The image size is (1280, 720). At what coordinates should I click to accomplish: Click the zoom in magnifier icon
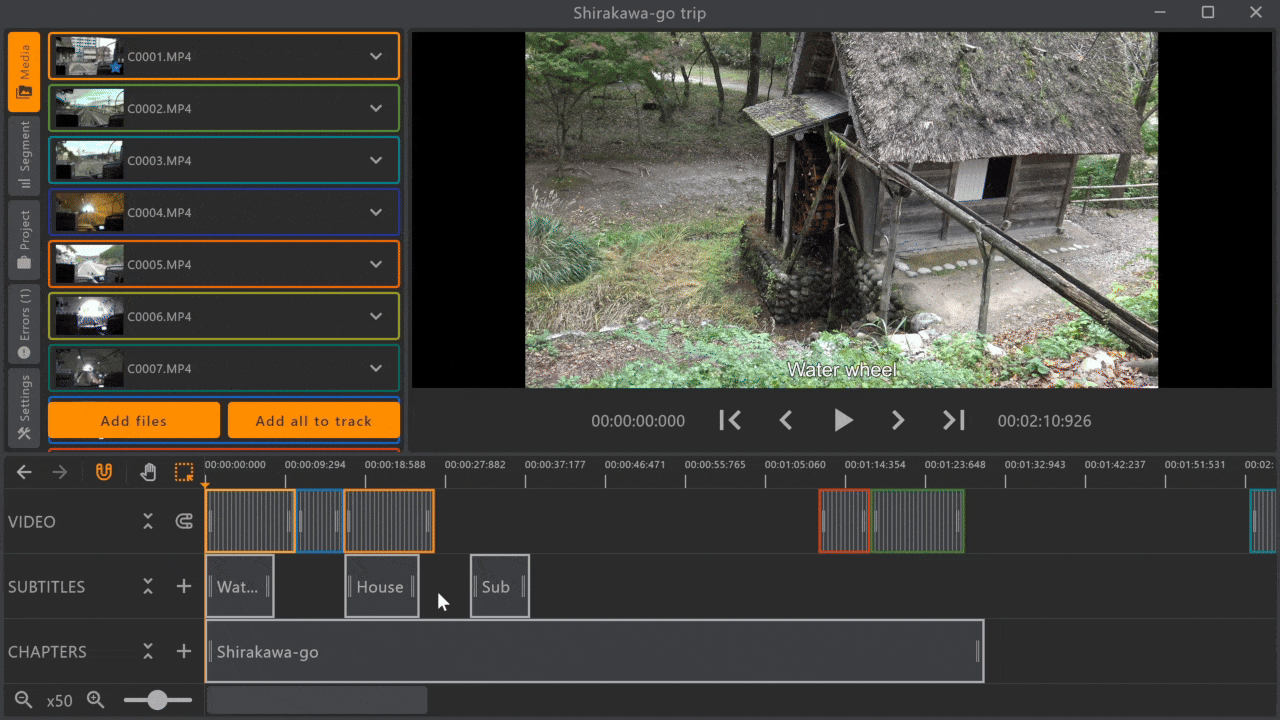tap(96, 700)
